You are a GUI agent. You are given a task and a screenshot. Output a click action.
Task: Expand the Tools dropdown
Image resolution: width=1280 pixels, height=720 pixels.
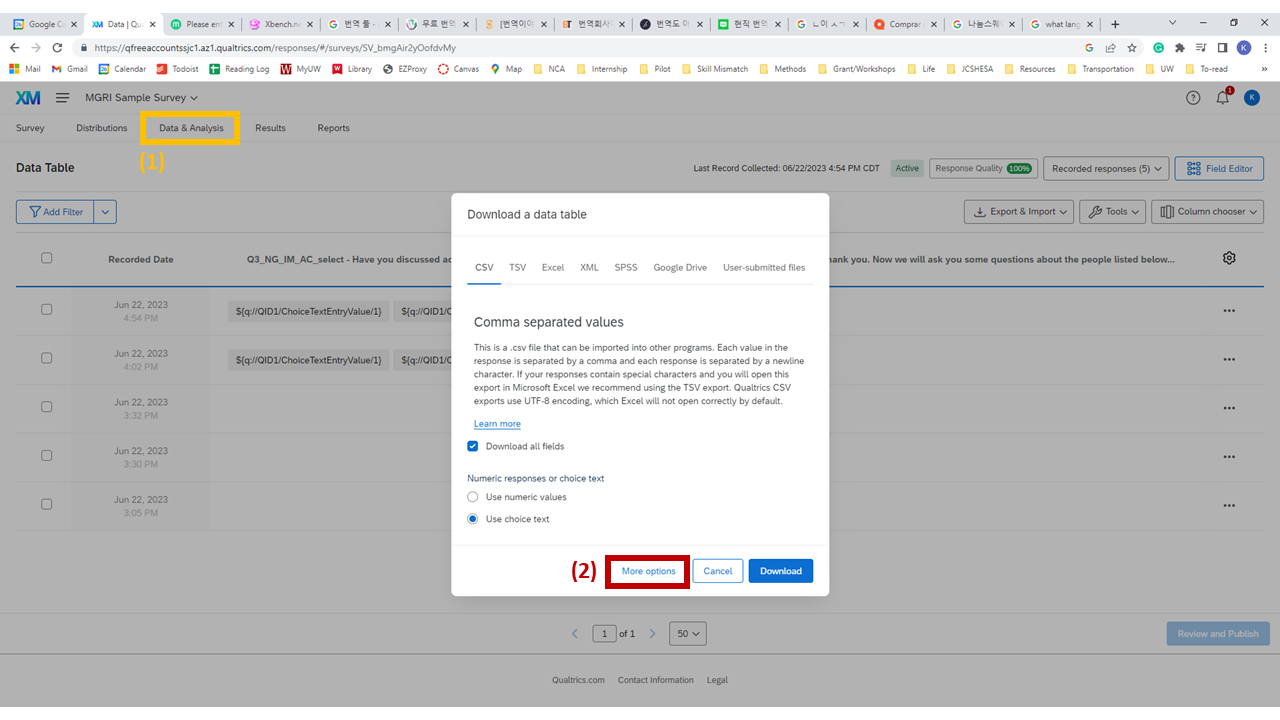pyautogui.click(x=1111, y=211)
